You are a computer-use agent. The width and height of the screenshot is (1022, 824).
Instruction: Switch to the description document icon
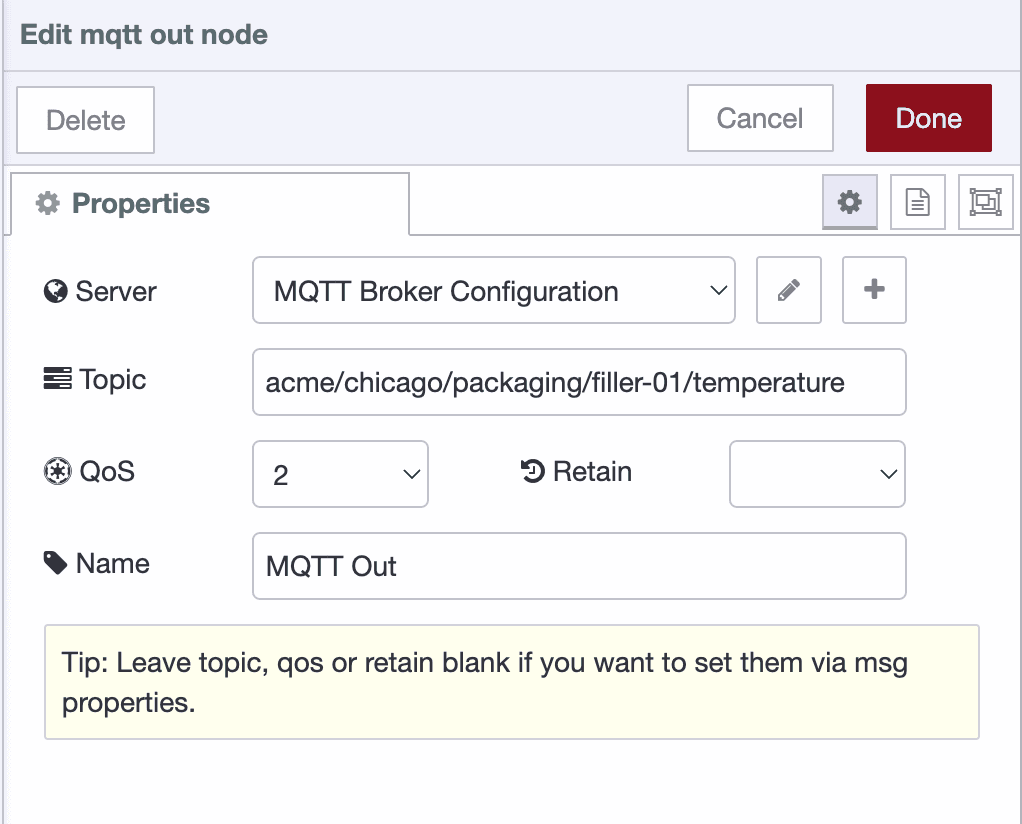point(917,201)
